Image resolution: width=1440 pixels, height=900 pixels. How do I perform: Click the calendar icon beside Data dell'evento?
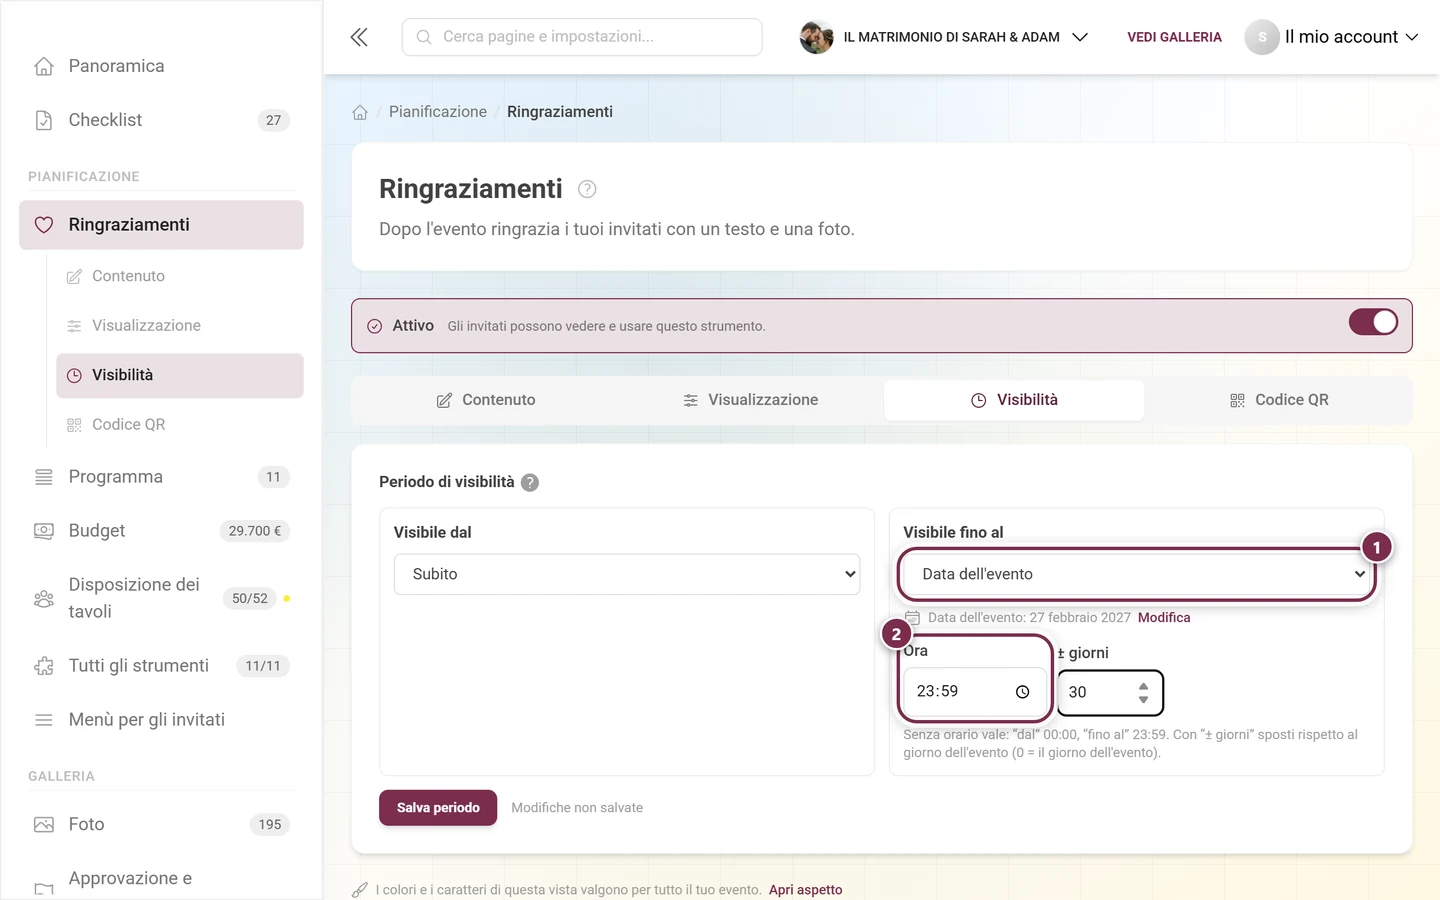tap(912, 618)
